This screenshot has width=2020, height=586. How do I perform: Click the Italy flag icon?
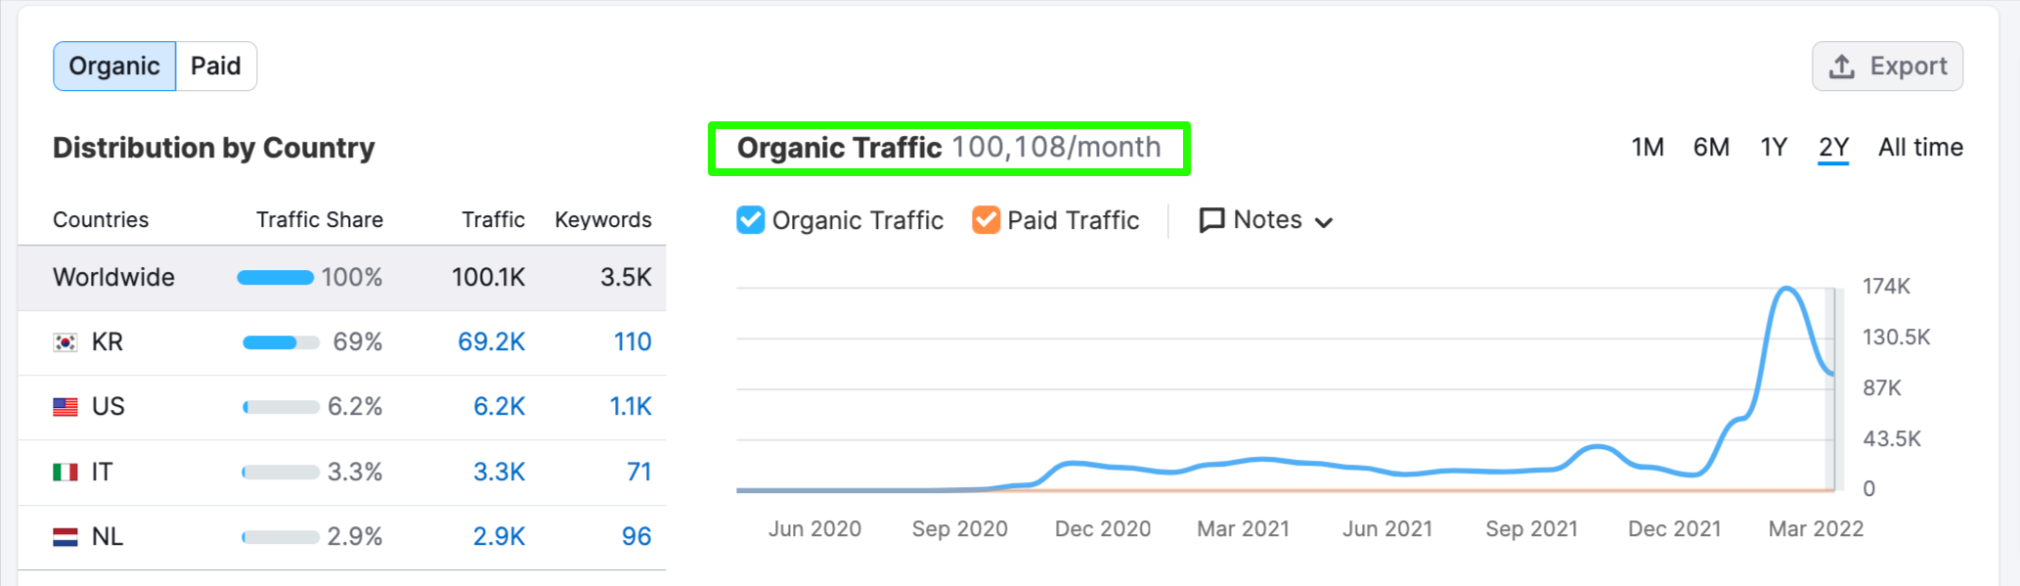[x=63, y=471]
